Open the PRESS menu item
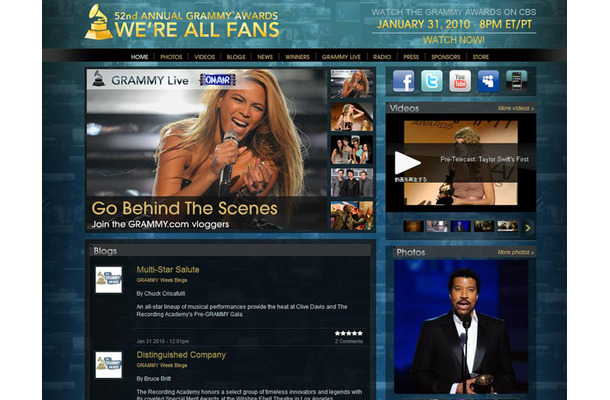 [411, 57]
